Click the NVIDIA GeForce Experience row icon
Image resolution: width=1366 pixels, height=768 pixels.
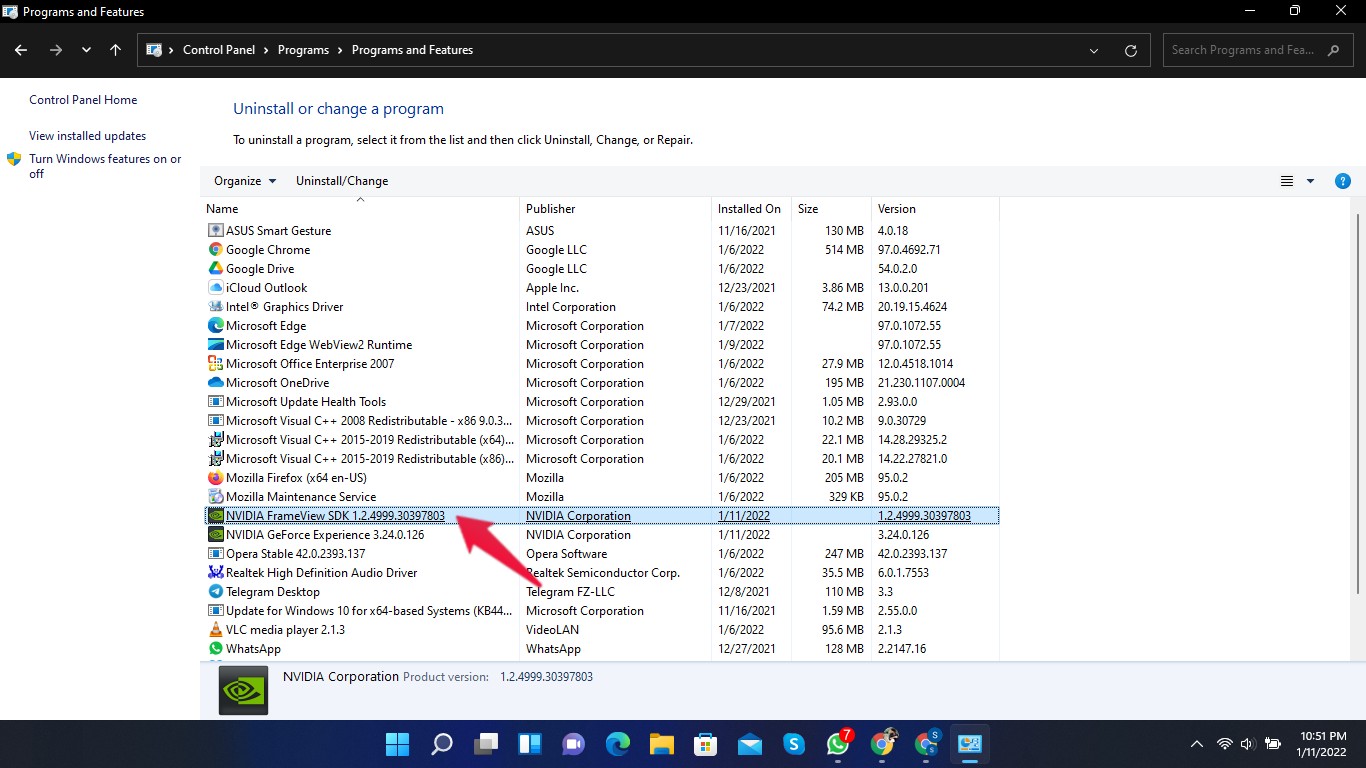(215, 535)
